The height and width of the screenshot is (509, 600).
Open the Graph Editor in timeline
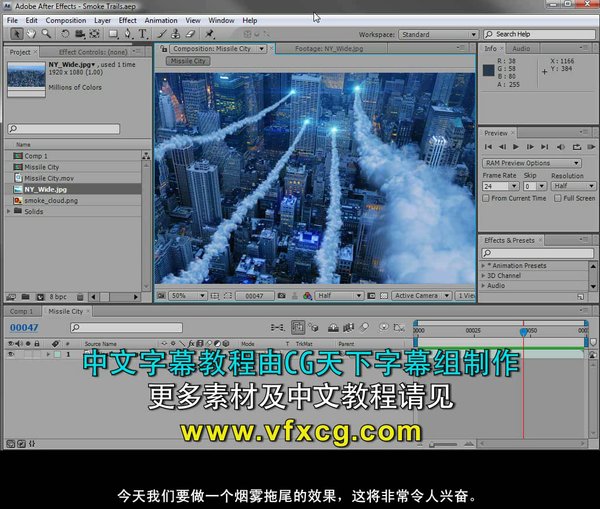399,328
